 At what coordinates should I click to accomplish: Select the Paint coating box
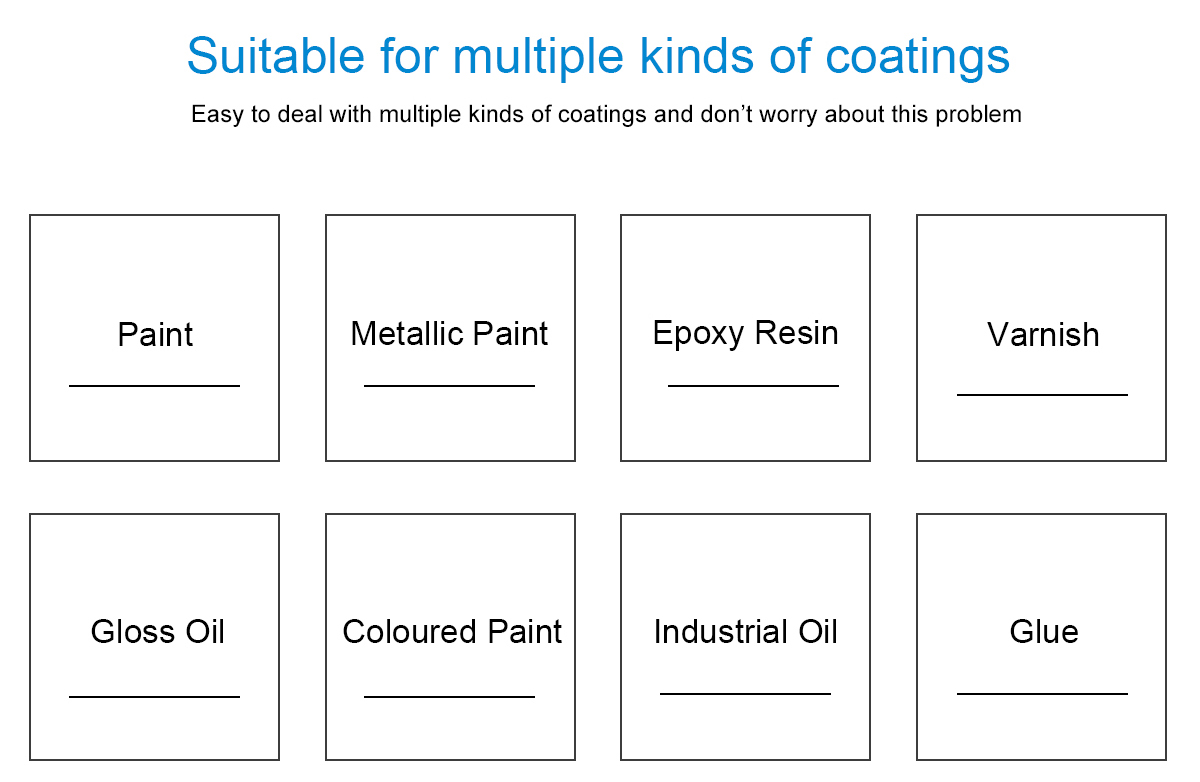pyautogui.click(x=154, y=338)
